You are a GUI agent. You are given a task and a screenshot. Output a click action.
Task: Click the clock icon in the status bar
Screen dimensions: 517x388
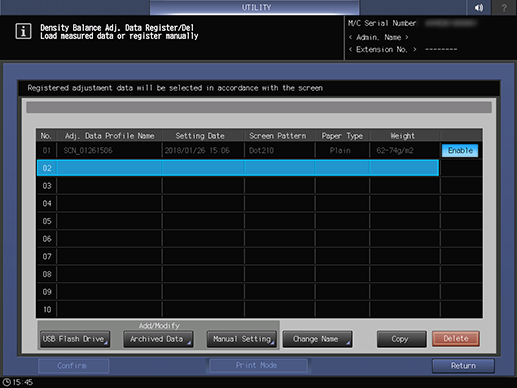7,382
